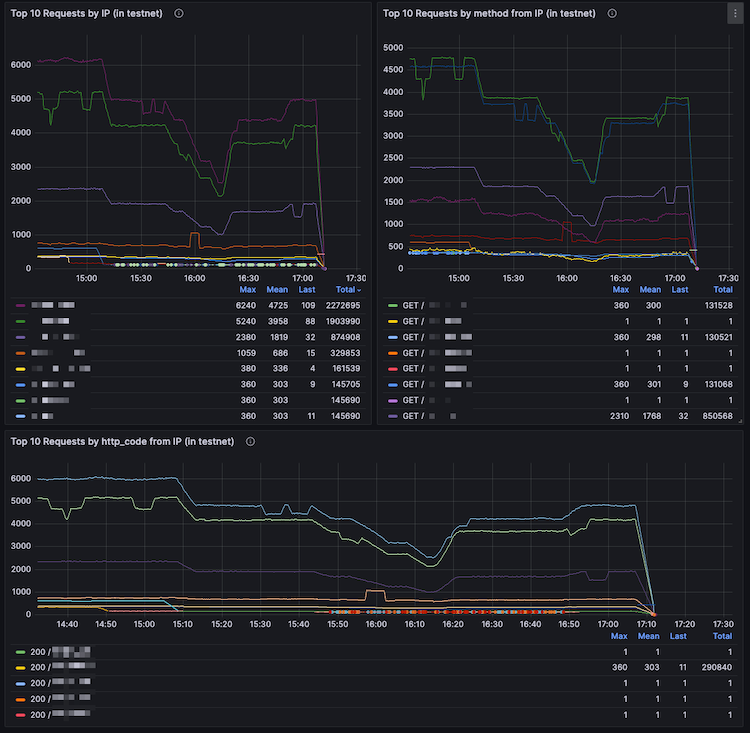Click yellow swatch in IP legend, max 380
Viewport: 750px width, 733px height.
[x=21, y=369]
